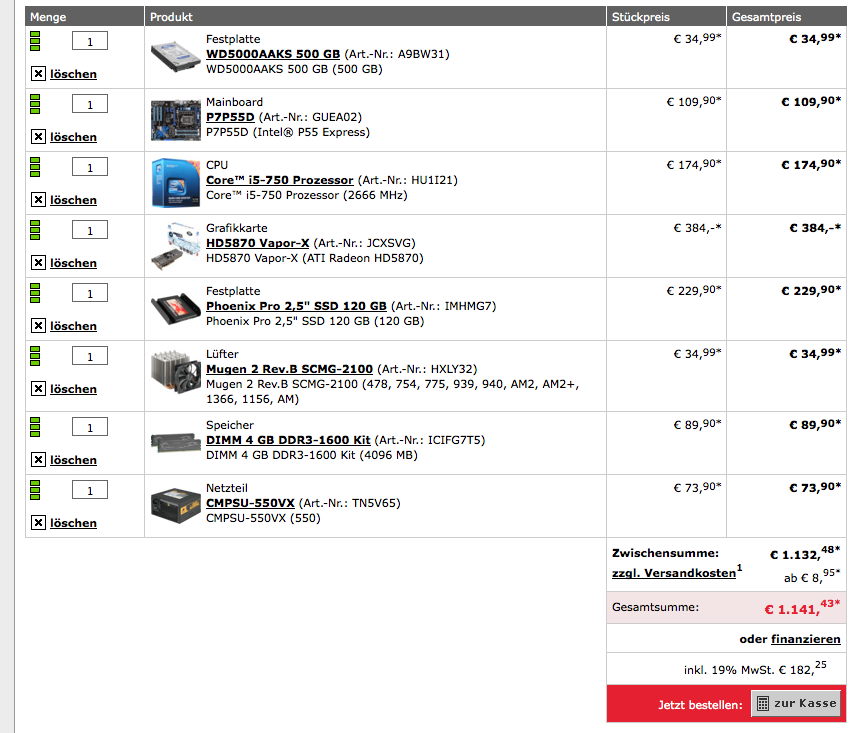The height and width of the screenshot is (733, 860).
Task: Click quantity field for CMPSU-550VX
Action: click(x=90, y=490)
